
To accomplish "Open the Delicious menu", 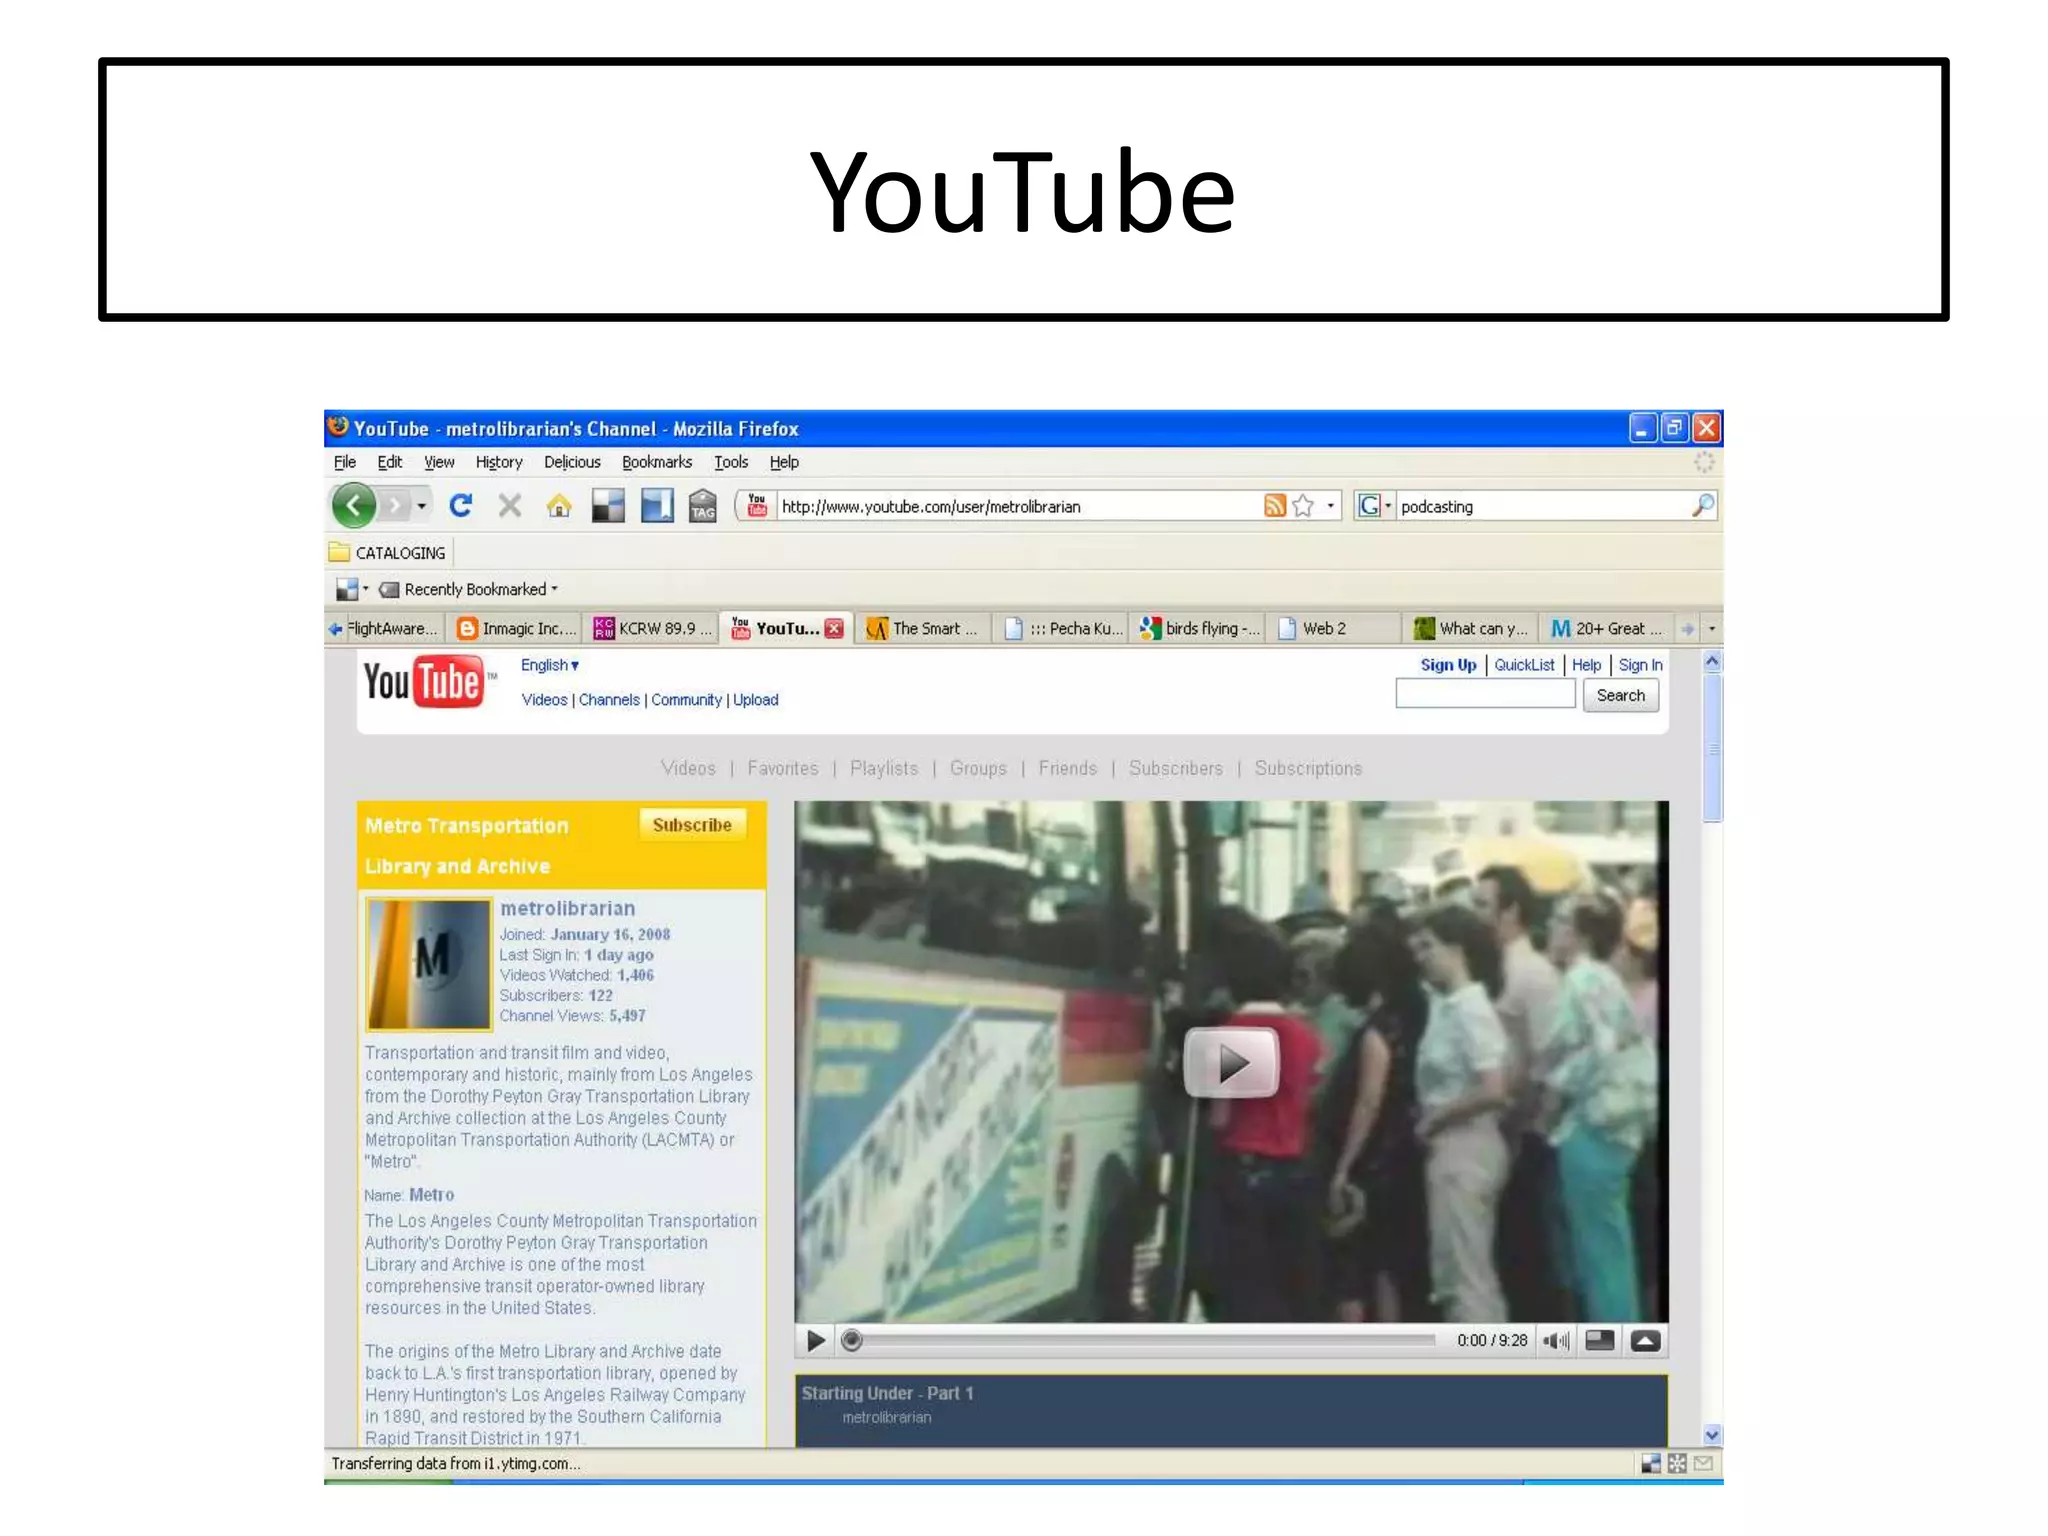I will click(x=572, y=462).
